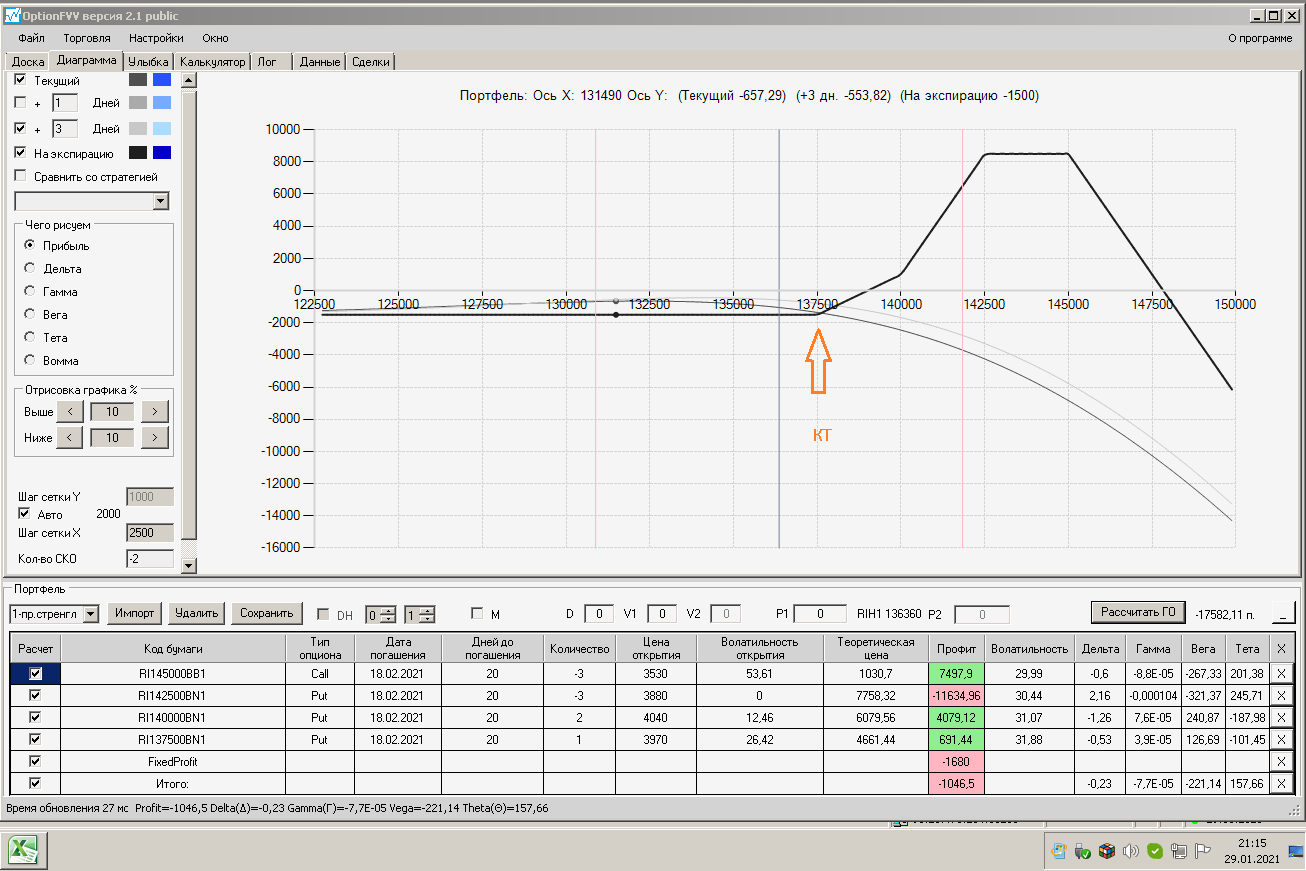Open Excel from the taskbar
Image resolution: width=1306 pixels, height=871 pixels.
[x=24, y=850]
